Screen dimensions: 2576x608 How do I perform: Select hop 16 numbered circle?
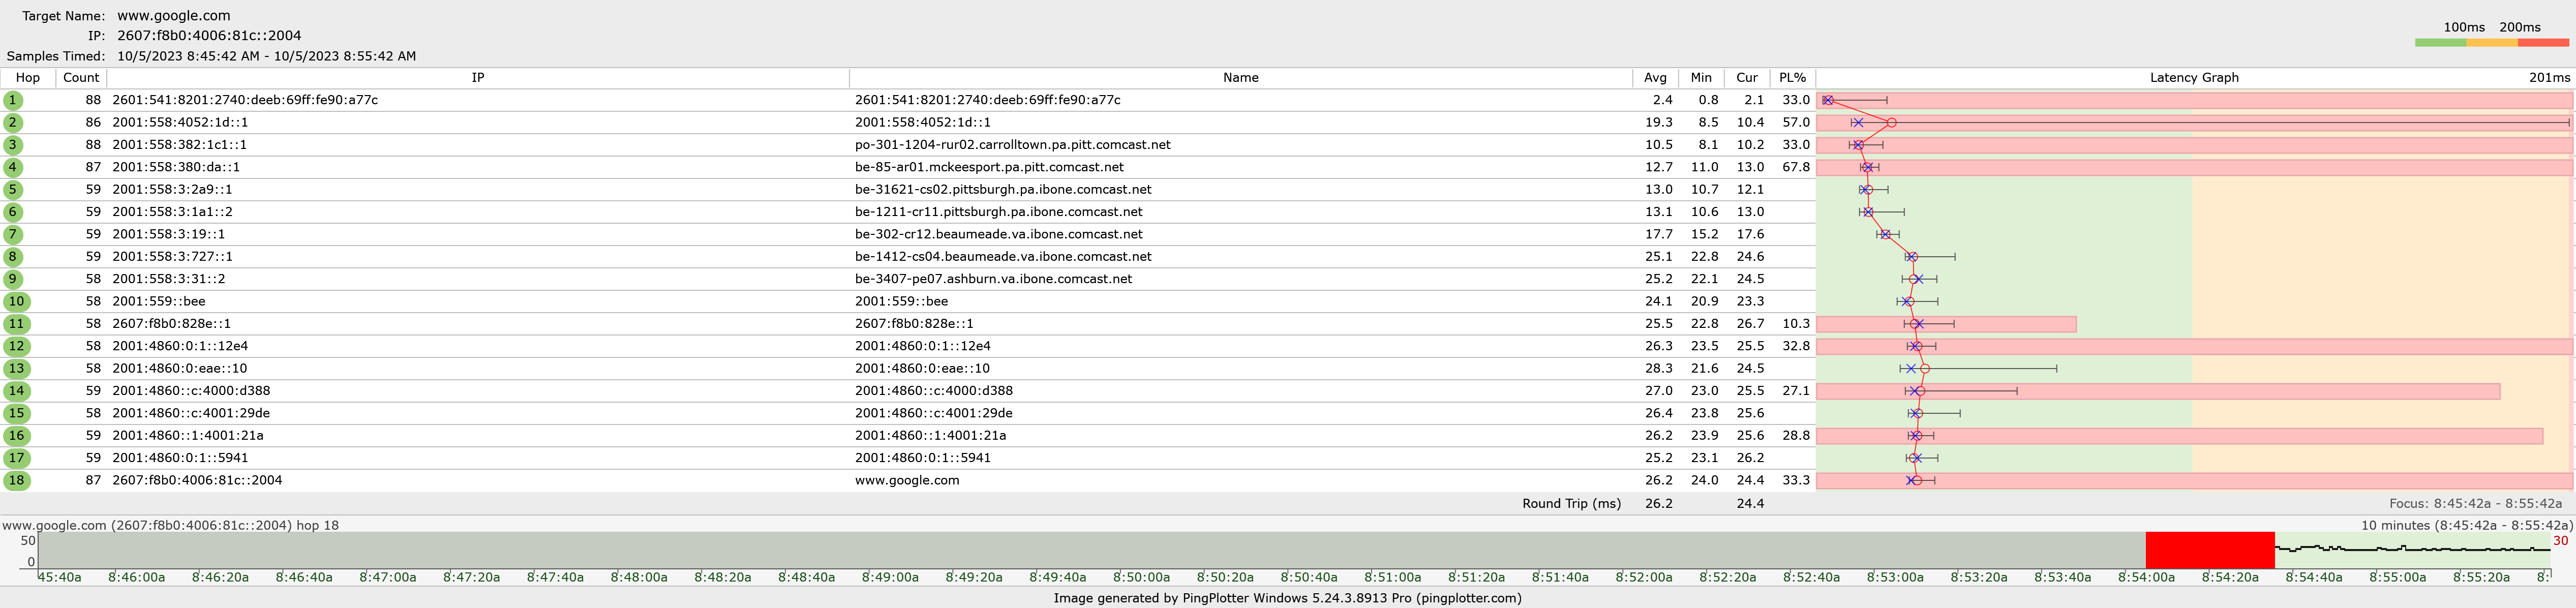pyautogui.click(x=16, y=435)
